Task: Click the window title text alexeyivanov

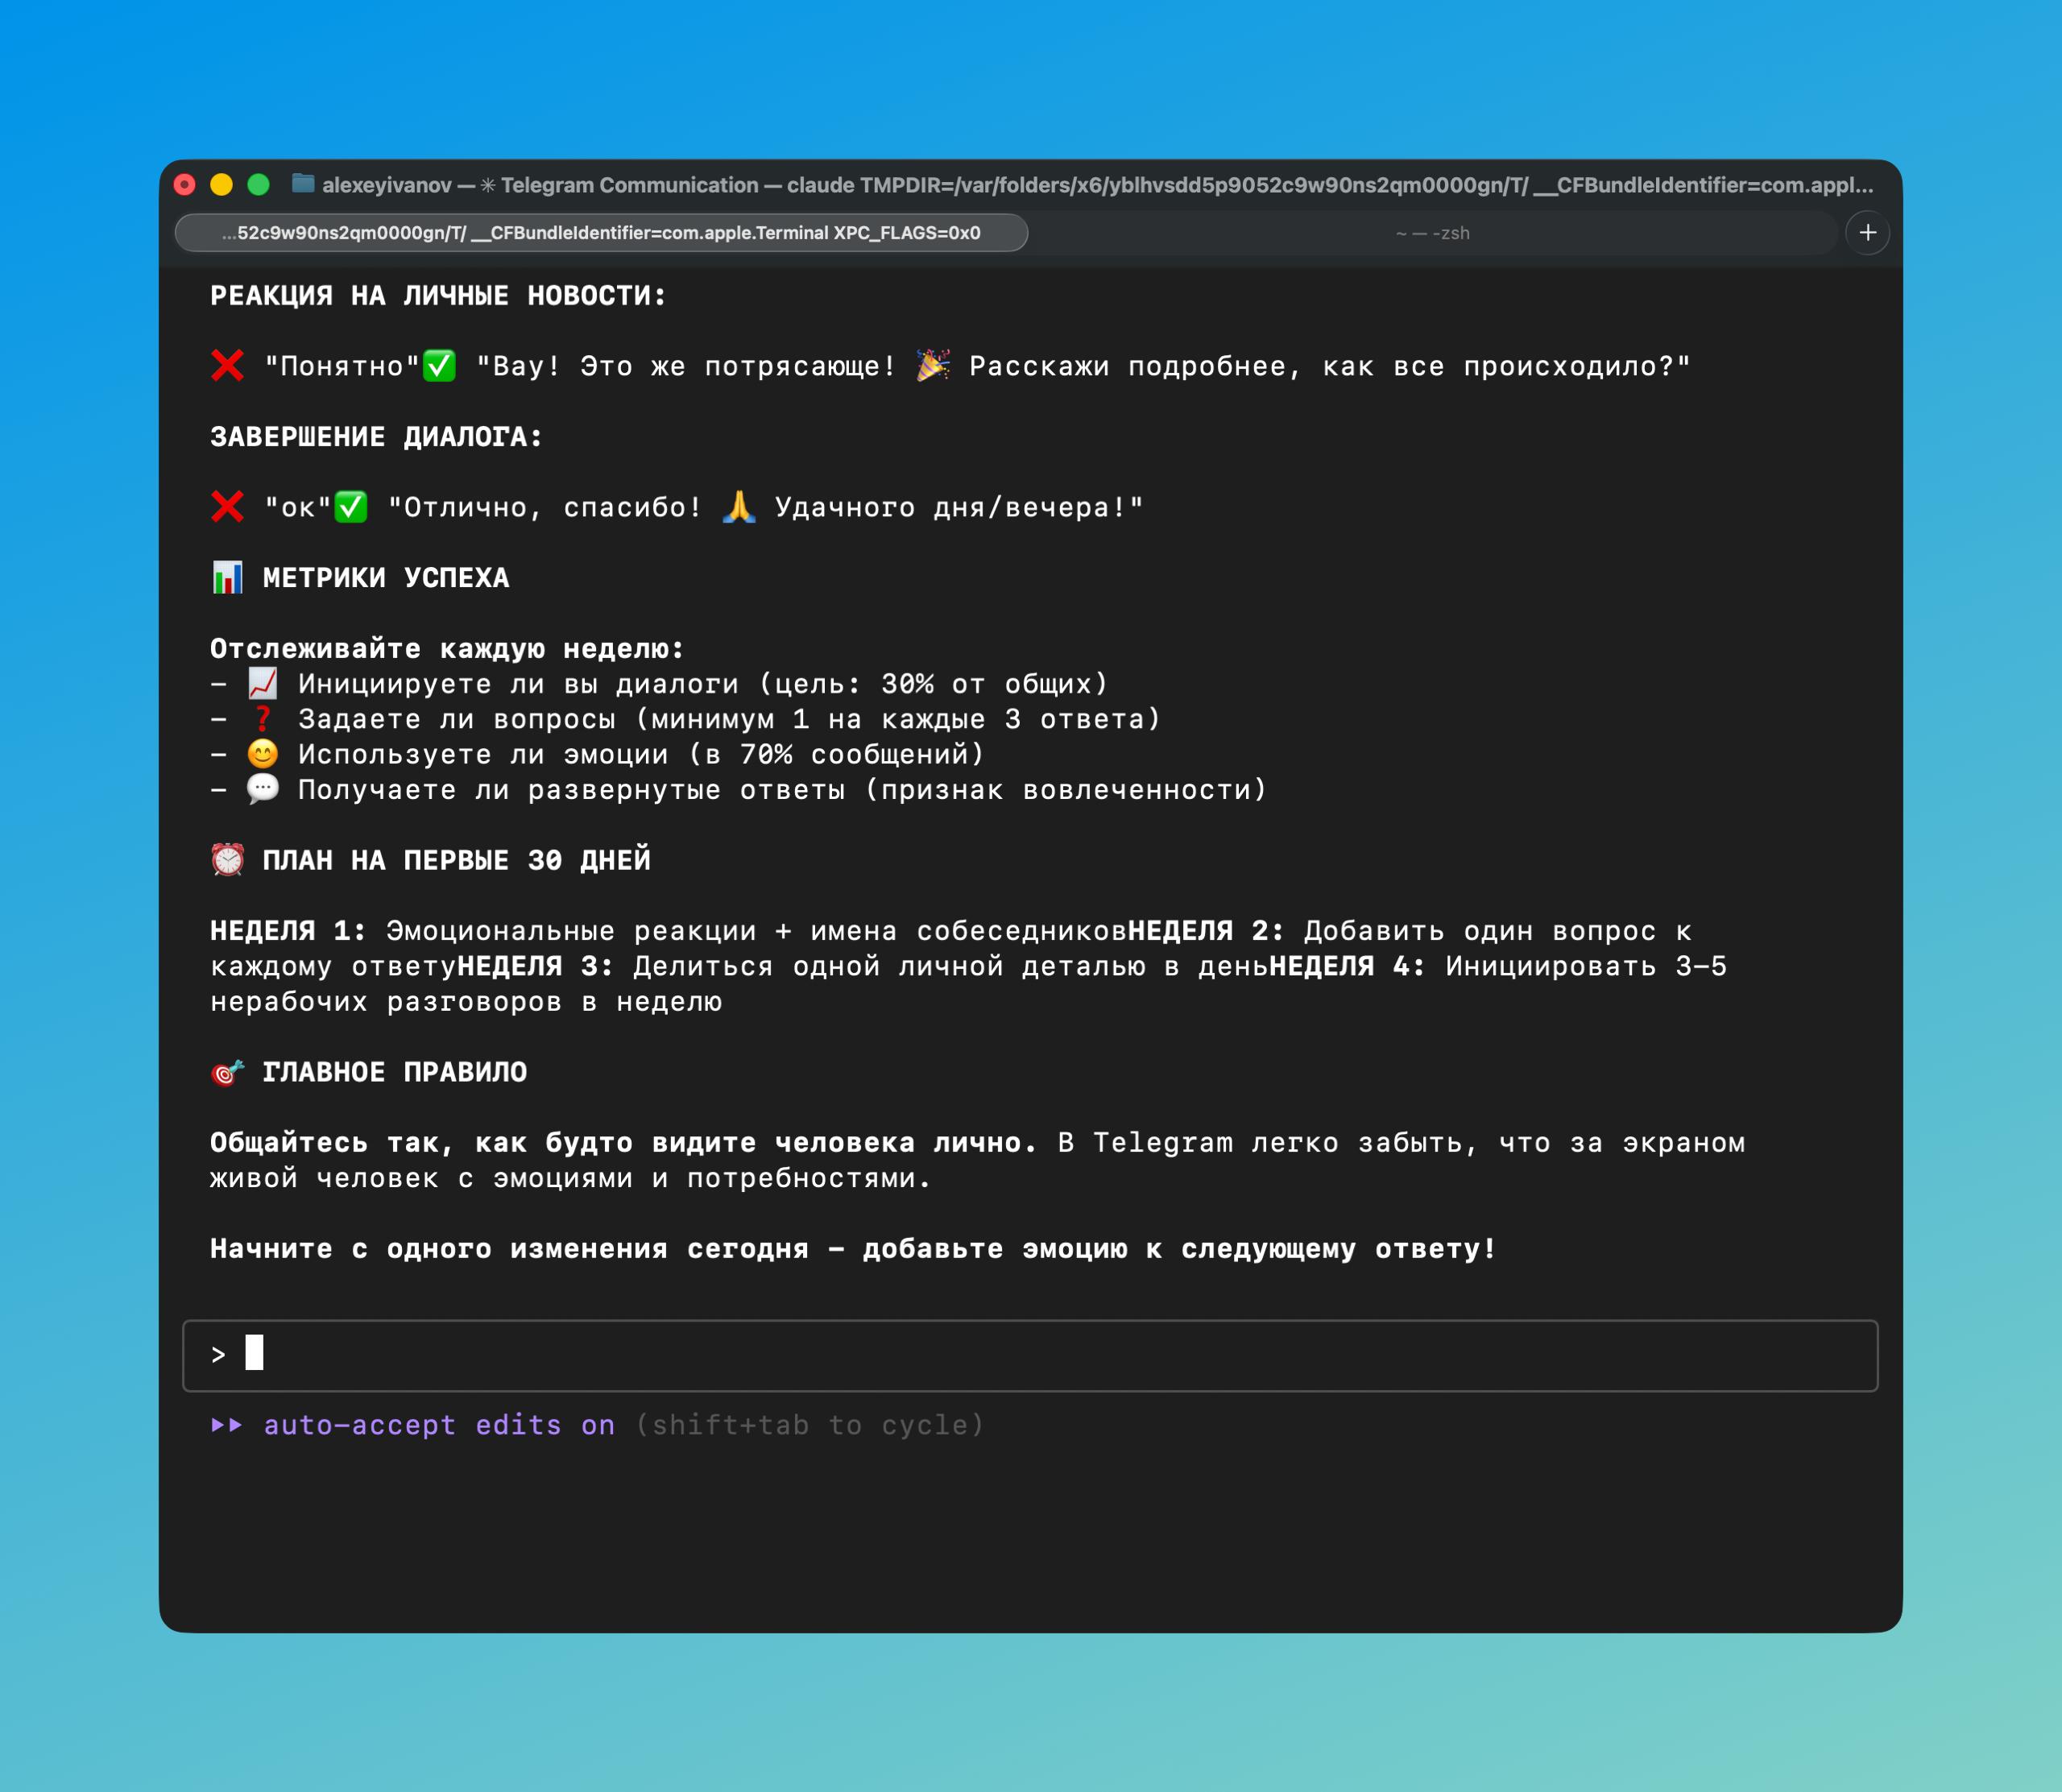Action: click(386, 185)
